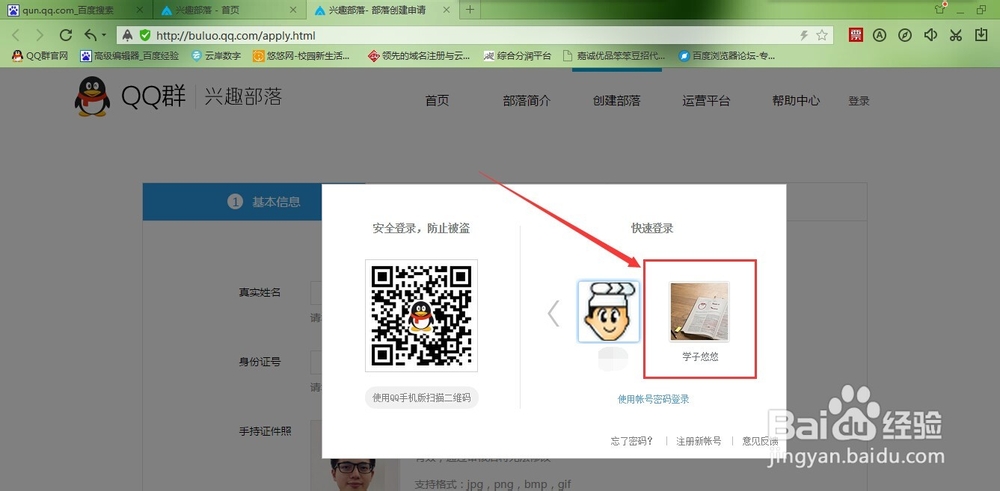
Task: Close the 兴趣部落 - 首页 tab
Action: [x=293, y=10]
